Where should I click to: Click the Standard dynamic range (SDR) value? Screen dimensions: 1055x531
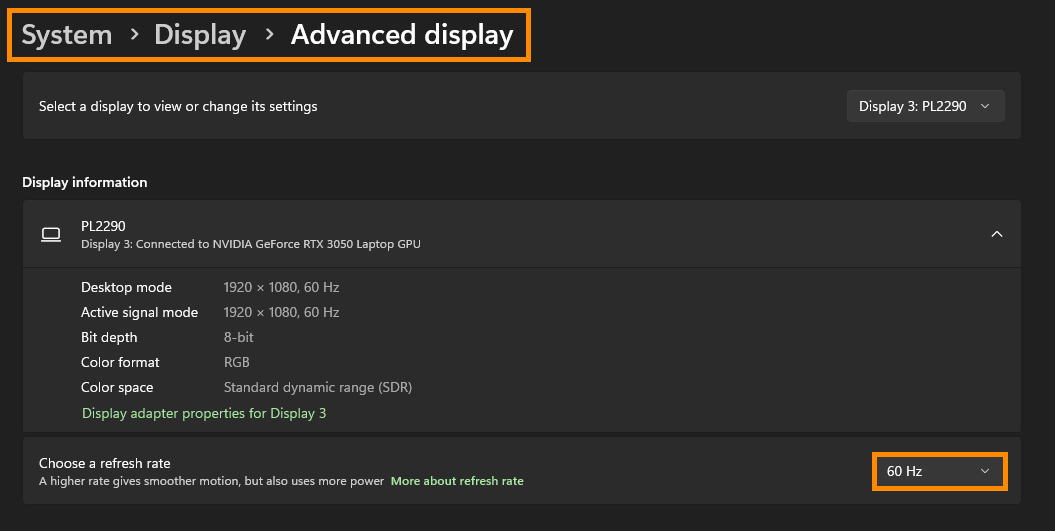pyautogui.click(x=318, y=388)
